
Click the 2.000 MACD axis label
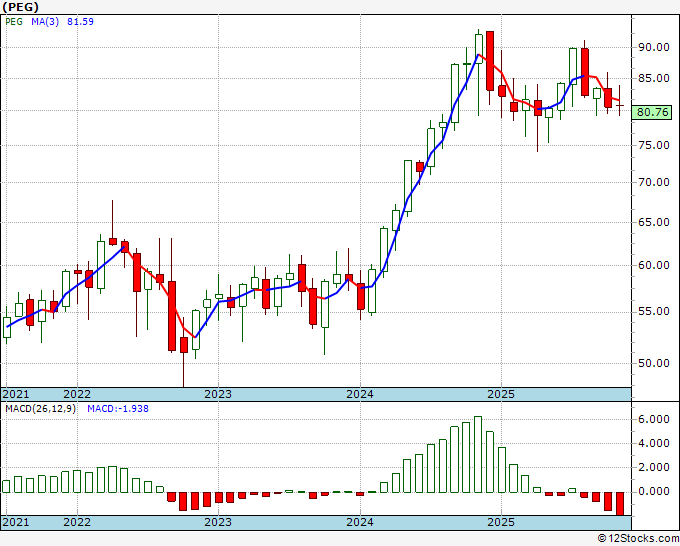point(654,467)
